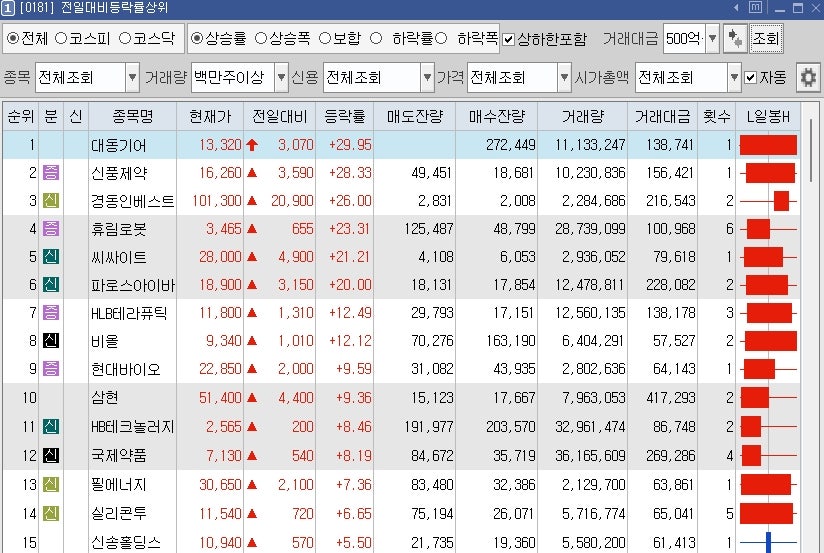Click the m mode icon in title bar
The image size is (824, 553).
pos(755,7)
